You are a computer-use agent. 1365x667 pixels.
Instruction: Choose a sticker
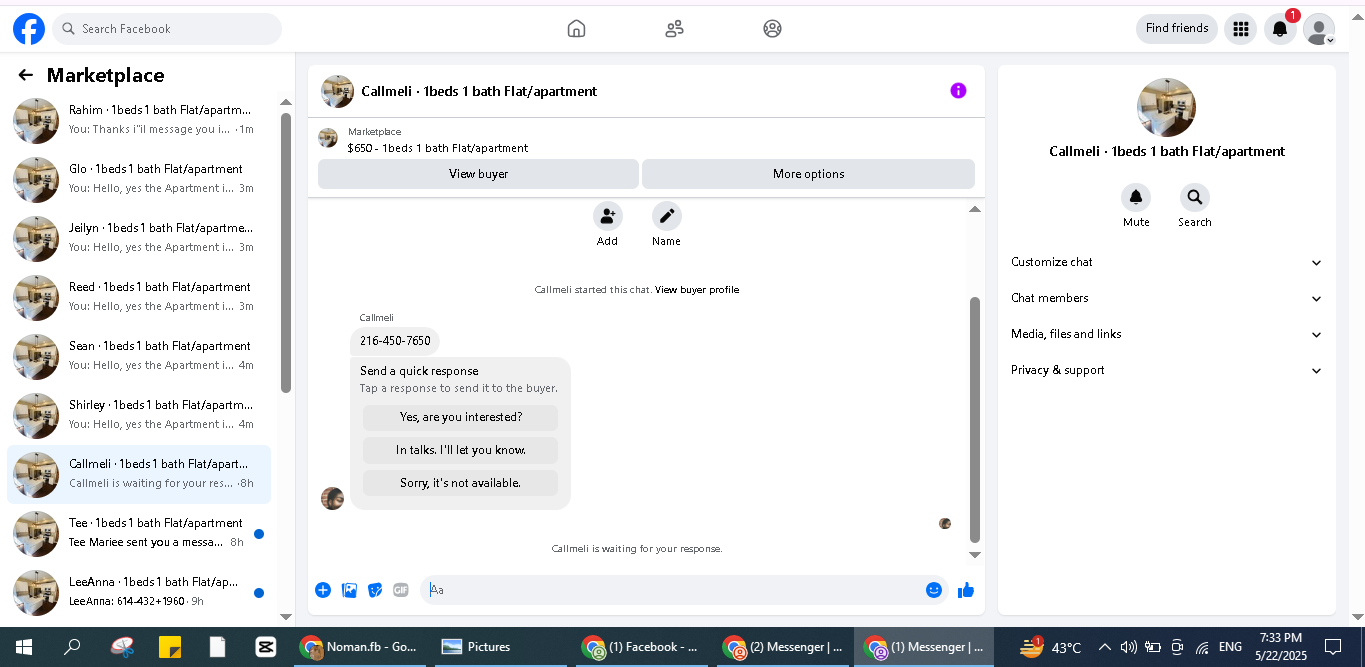pos(375,590)
